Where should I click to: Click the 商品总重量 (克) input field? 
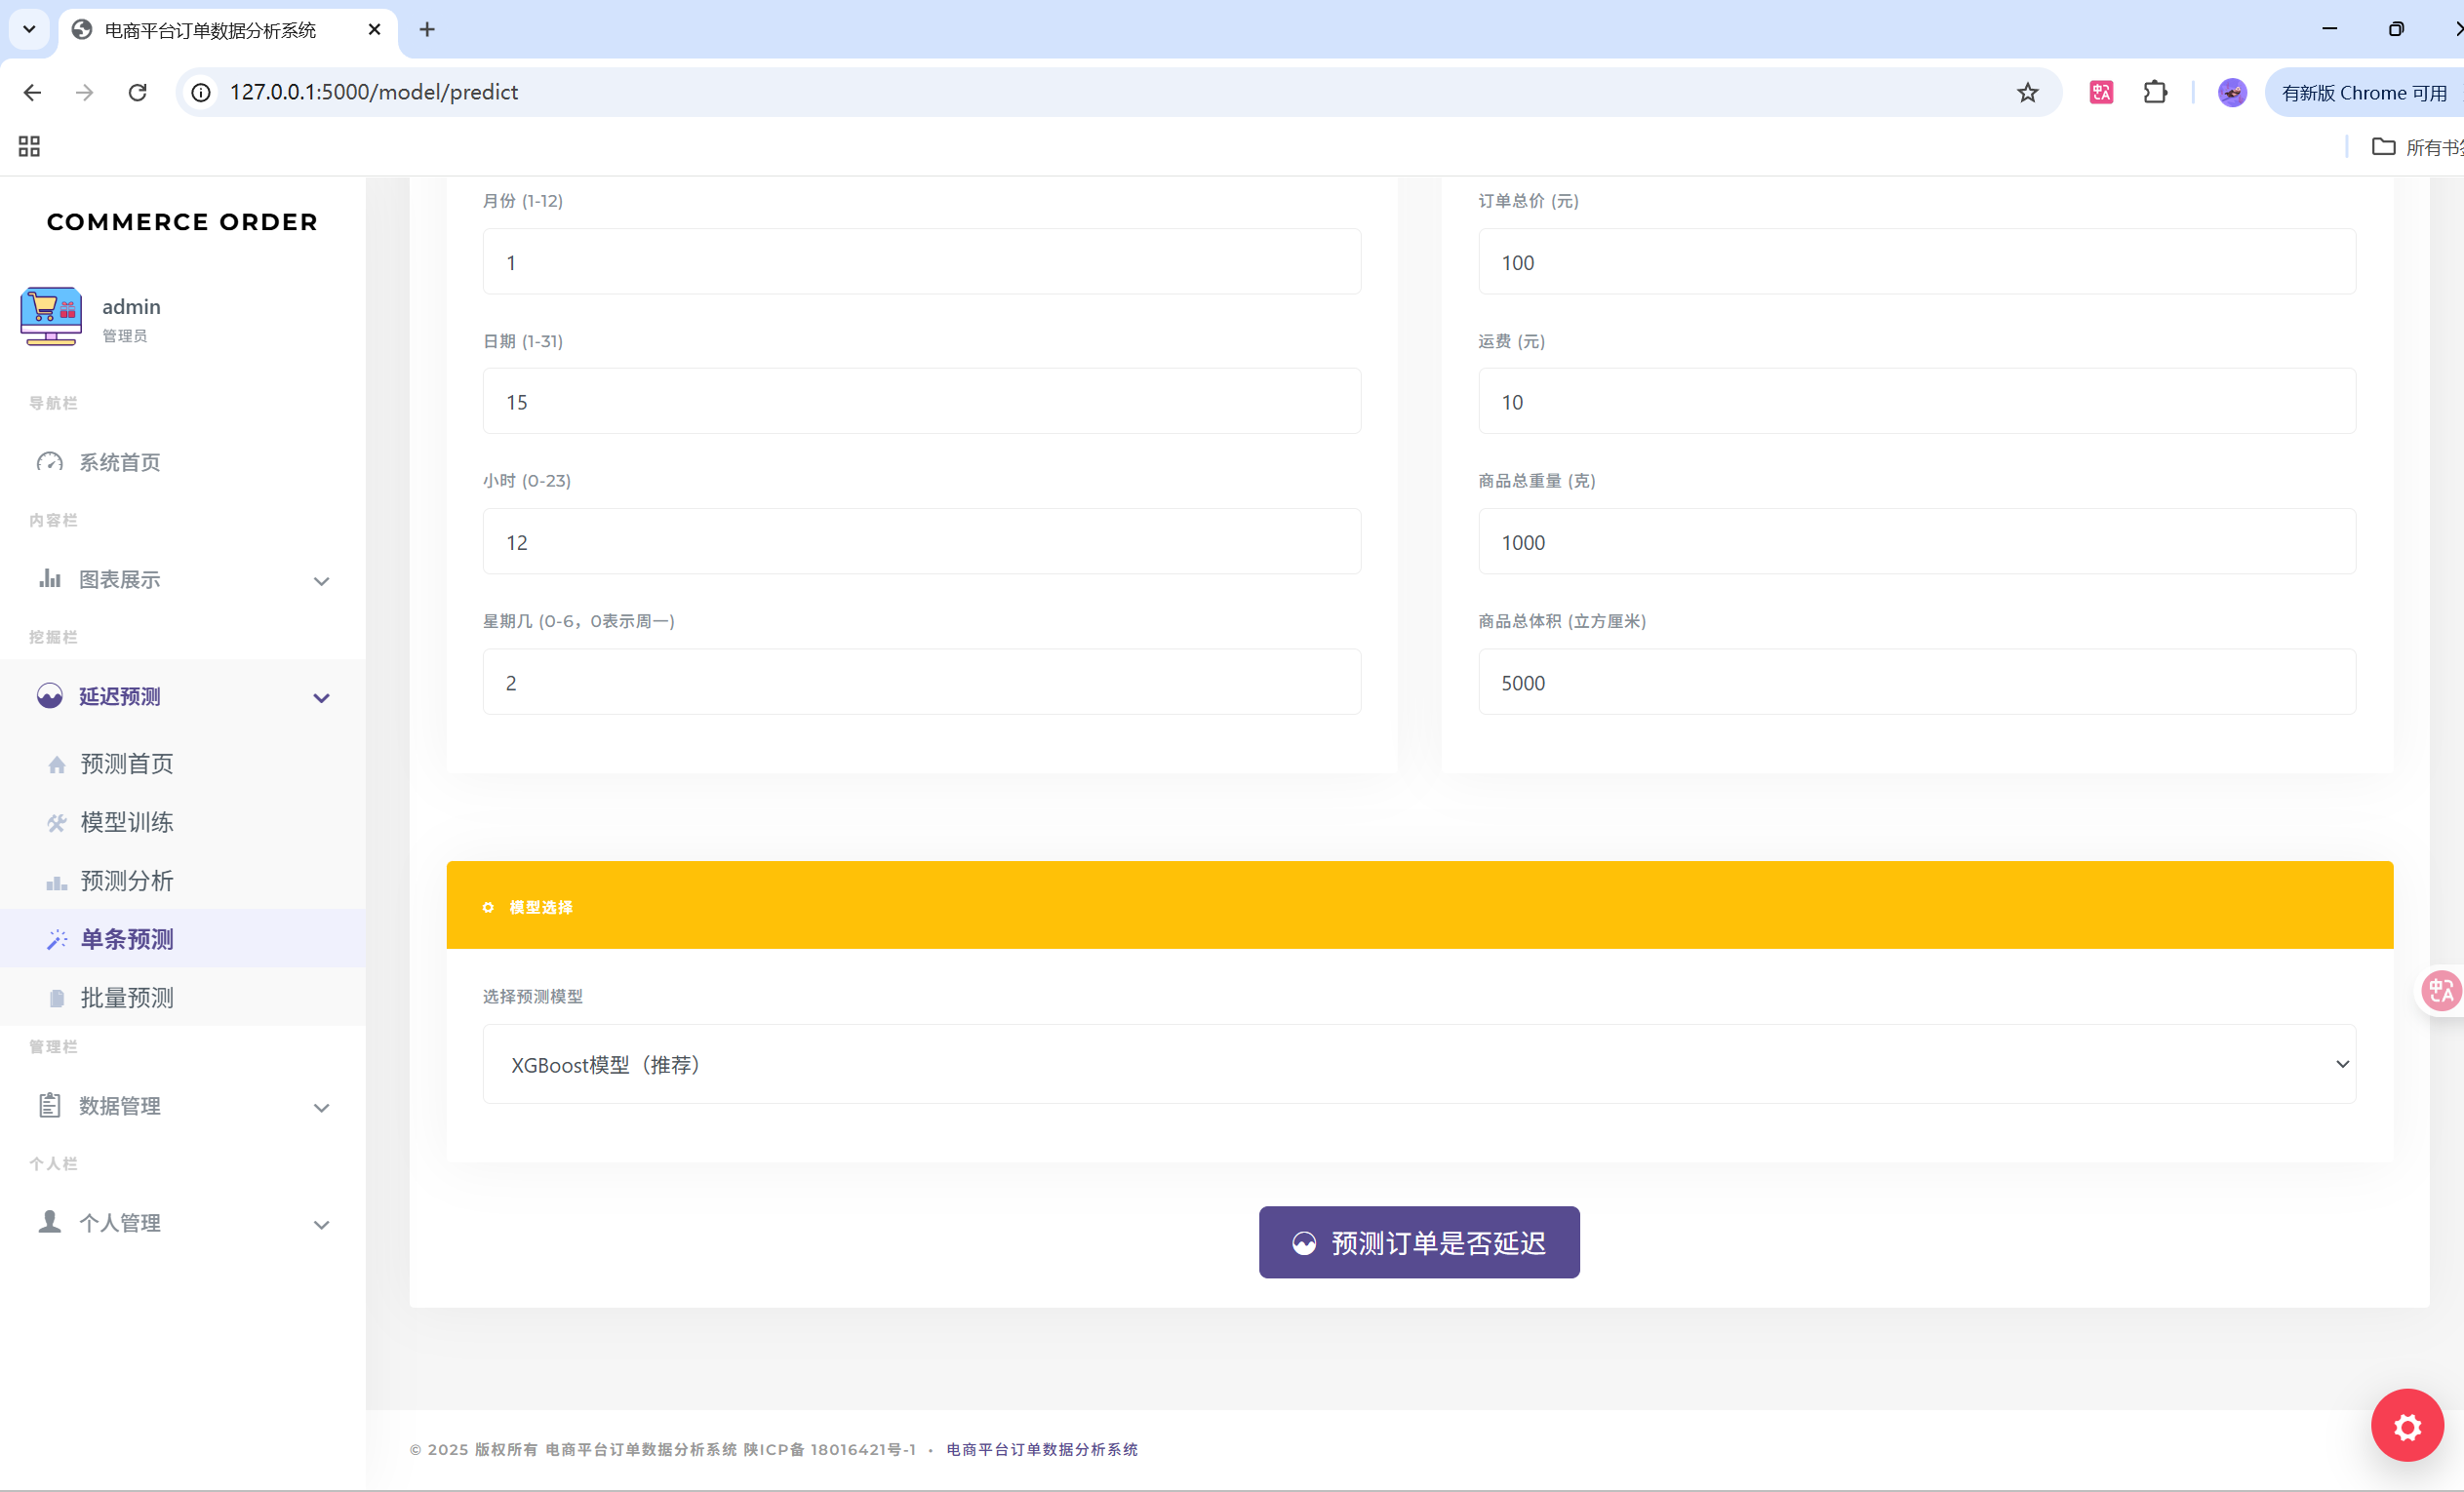(1916, 542)
